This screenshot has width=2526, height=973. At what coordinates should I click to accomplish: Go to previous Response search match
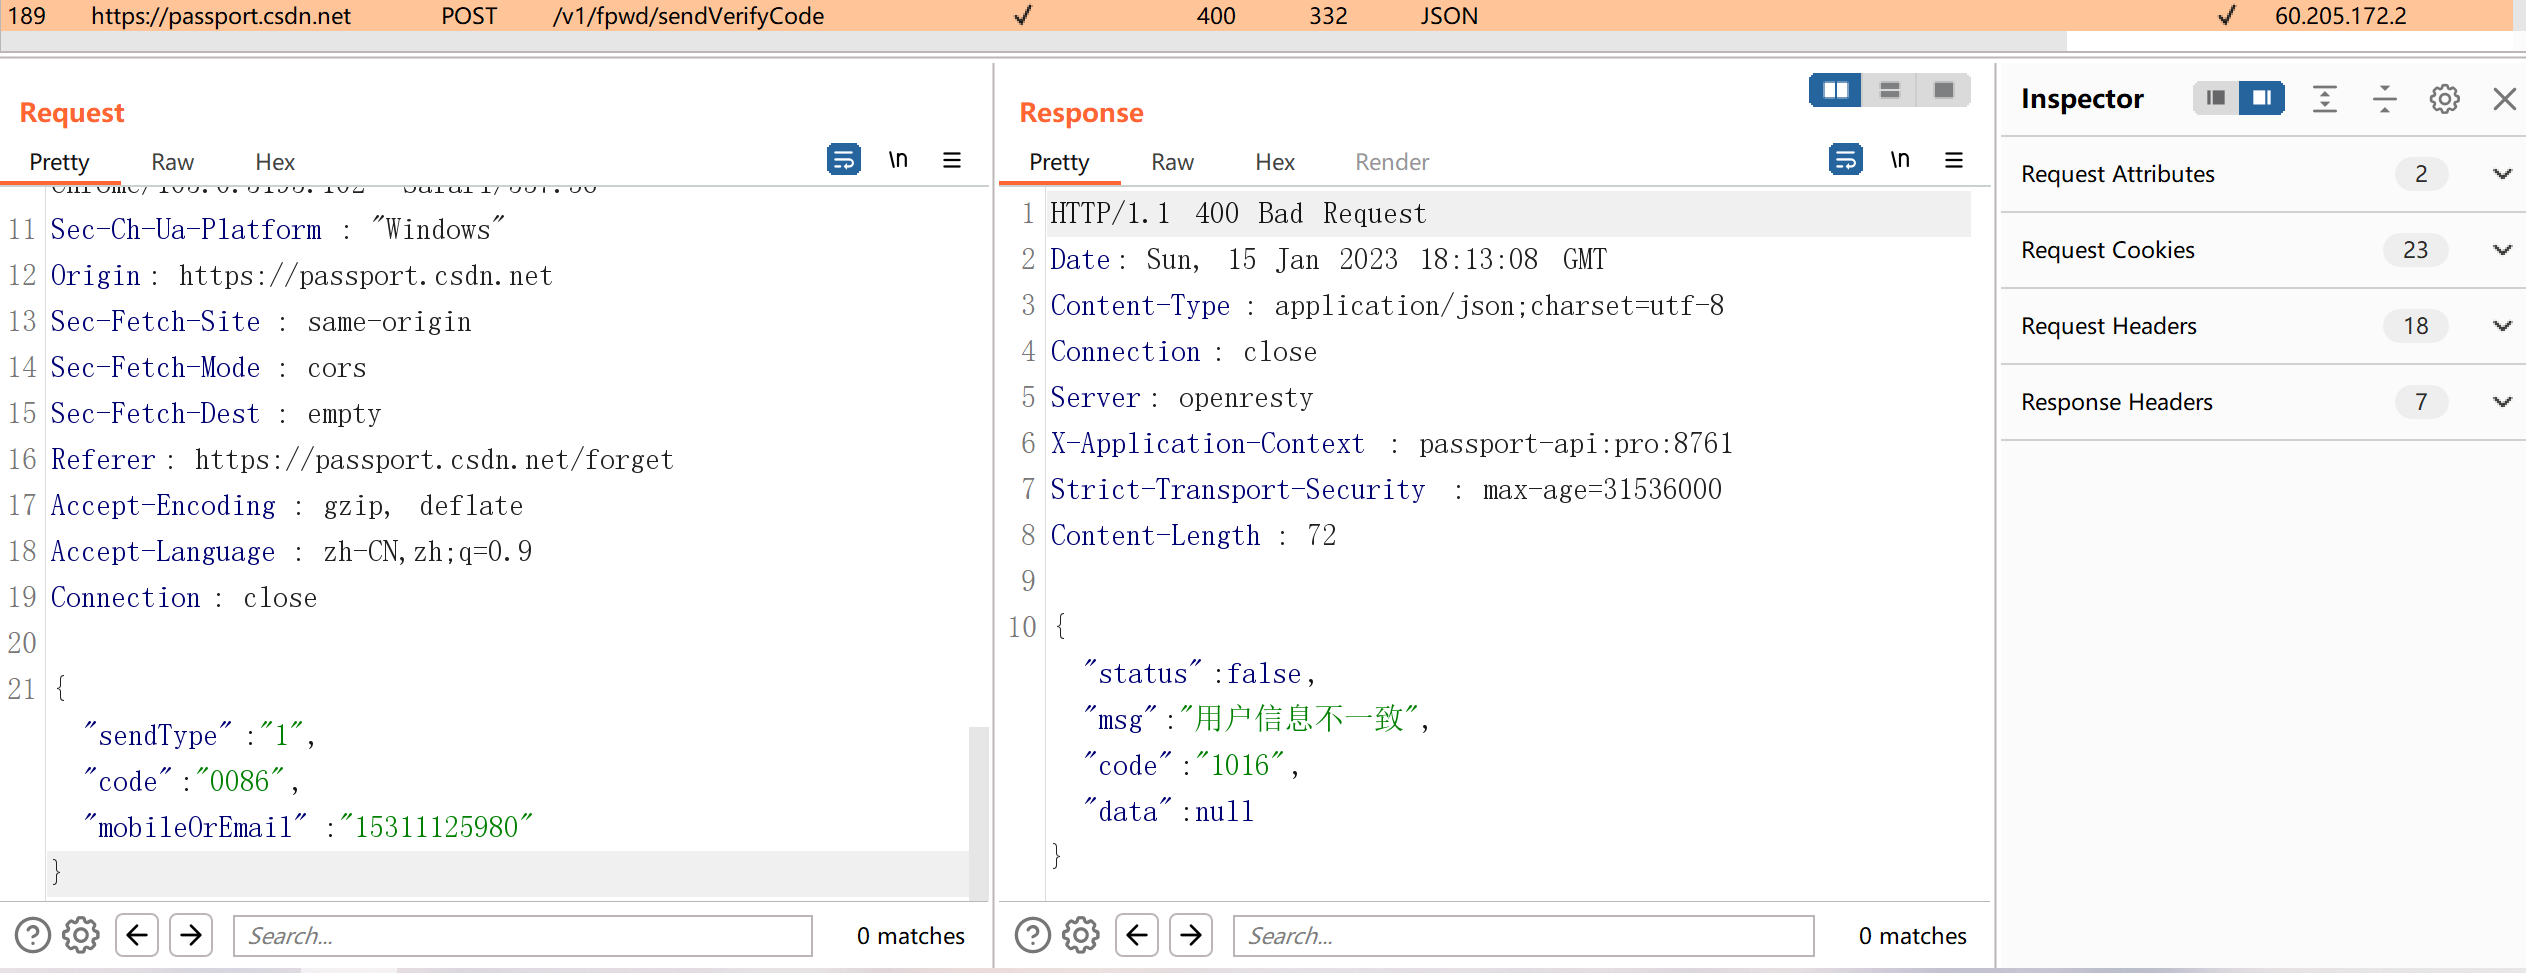point(1137,936)
